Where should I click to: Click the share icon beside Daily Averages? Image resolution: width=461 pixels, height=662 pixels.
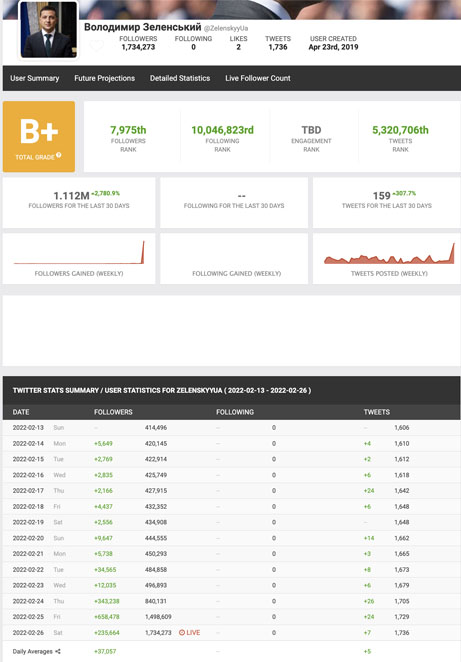pos(58,651)
